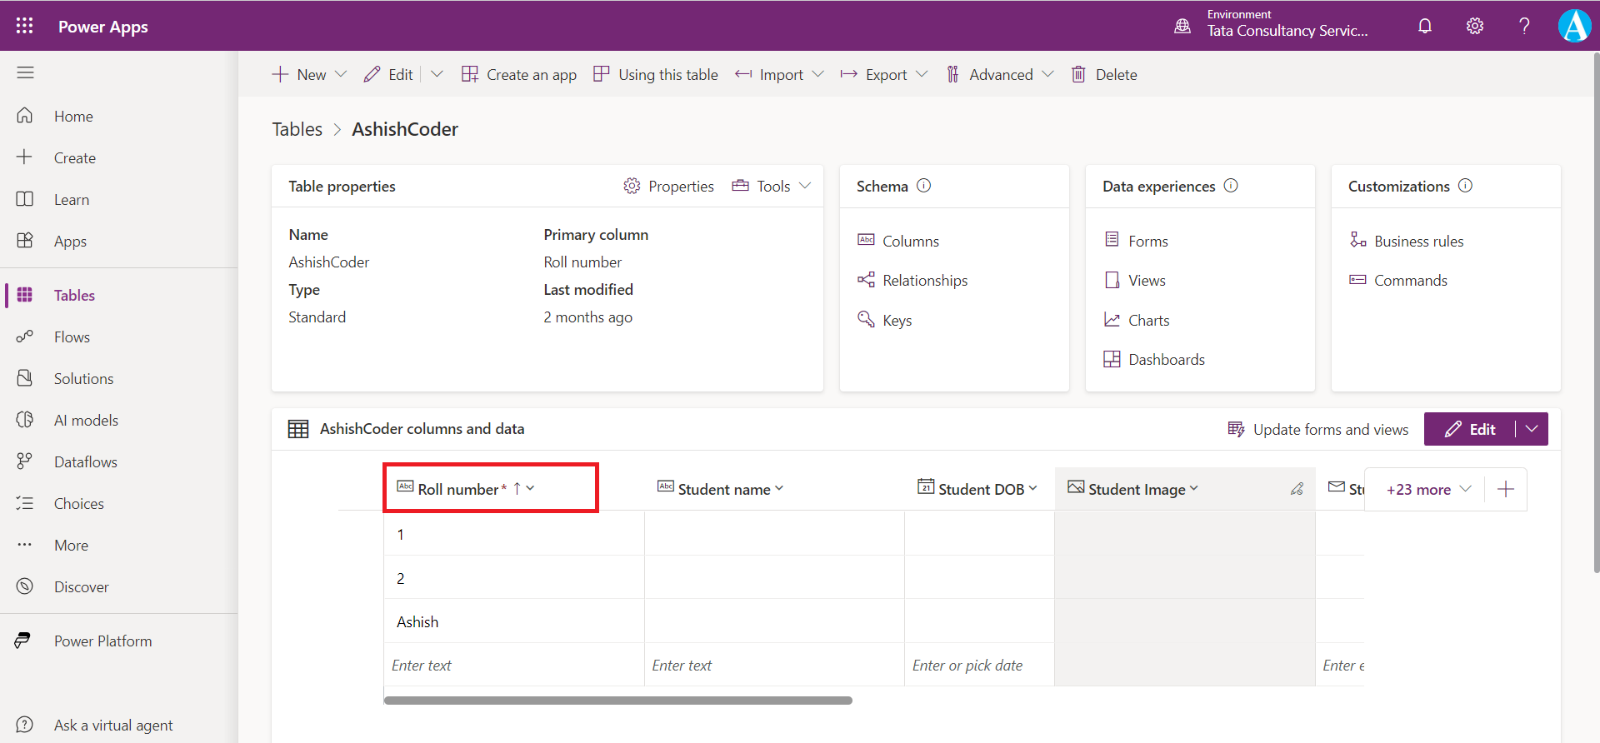Open the Tools dropdown in Table properties
This screenshot has height=743, width=1600.
(773, 186)
